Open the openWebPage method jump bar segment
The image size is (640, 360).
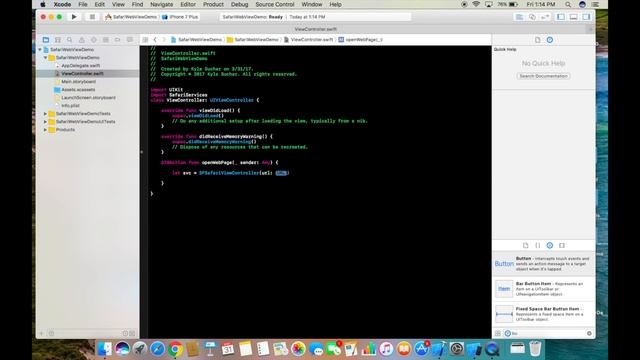(360, 40)
